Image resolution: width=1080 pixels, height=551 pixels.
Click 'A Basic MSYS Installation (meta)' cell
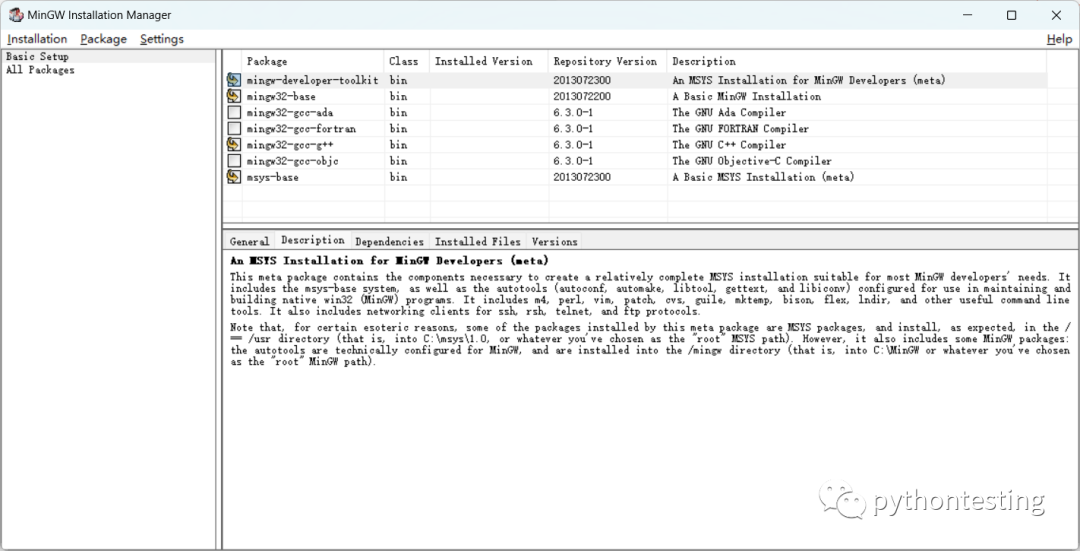point(763,177)
